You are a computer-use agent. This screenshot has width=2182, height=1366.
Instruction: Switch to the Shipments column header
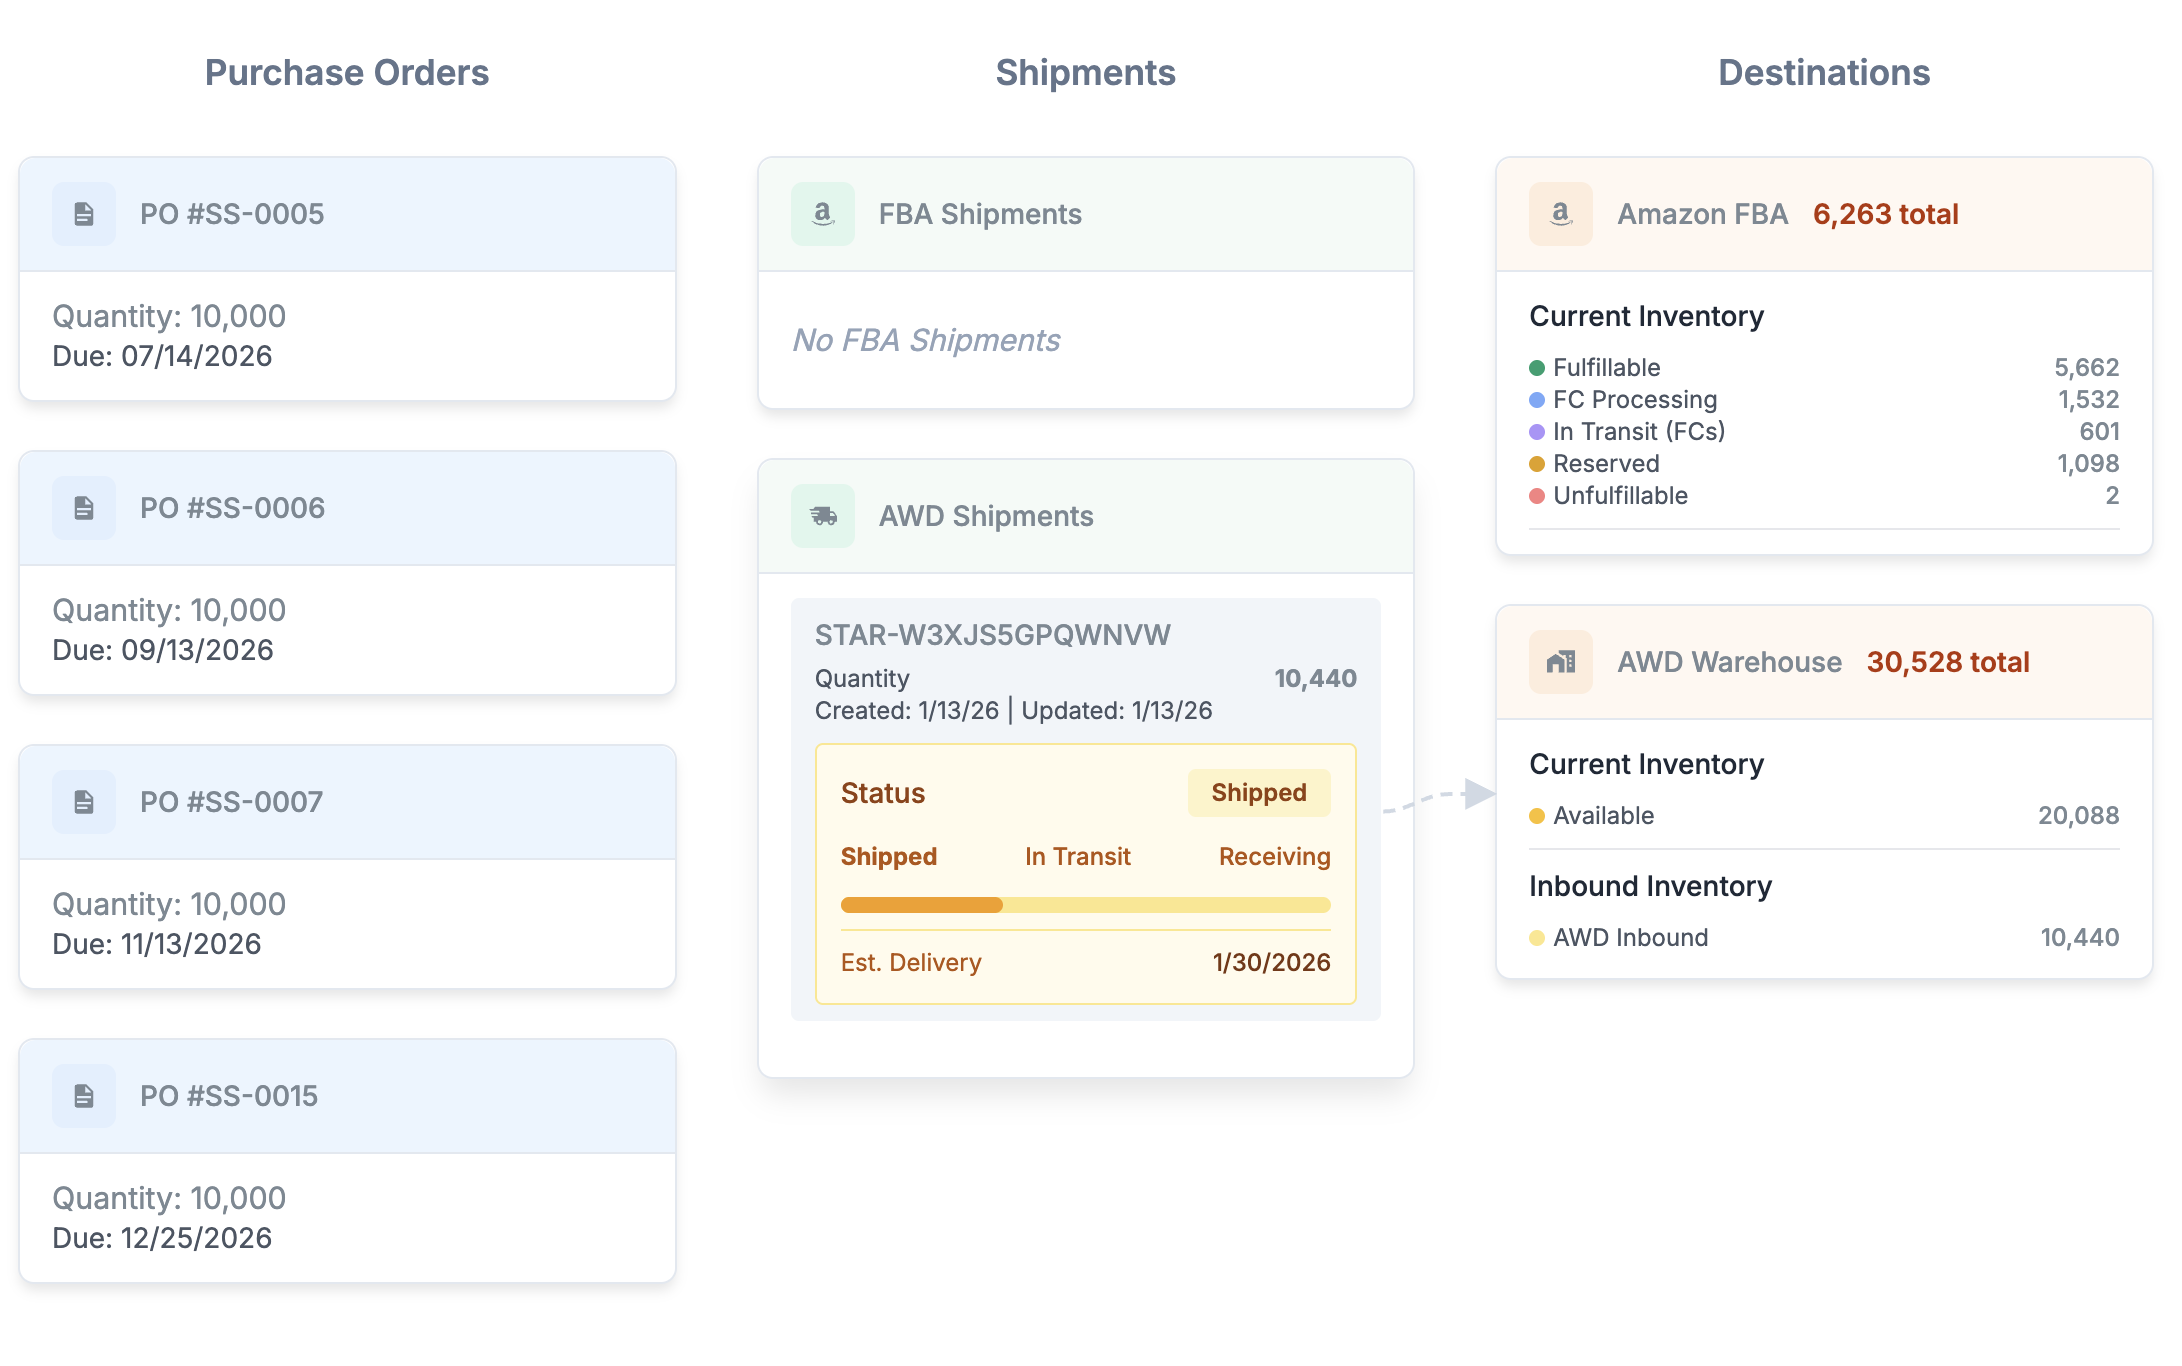[x=1085, y=72]
